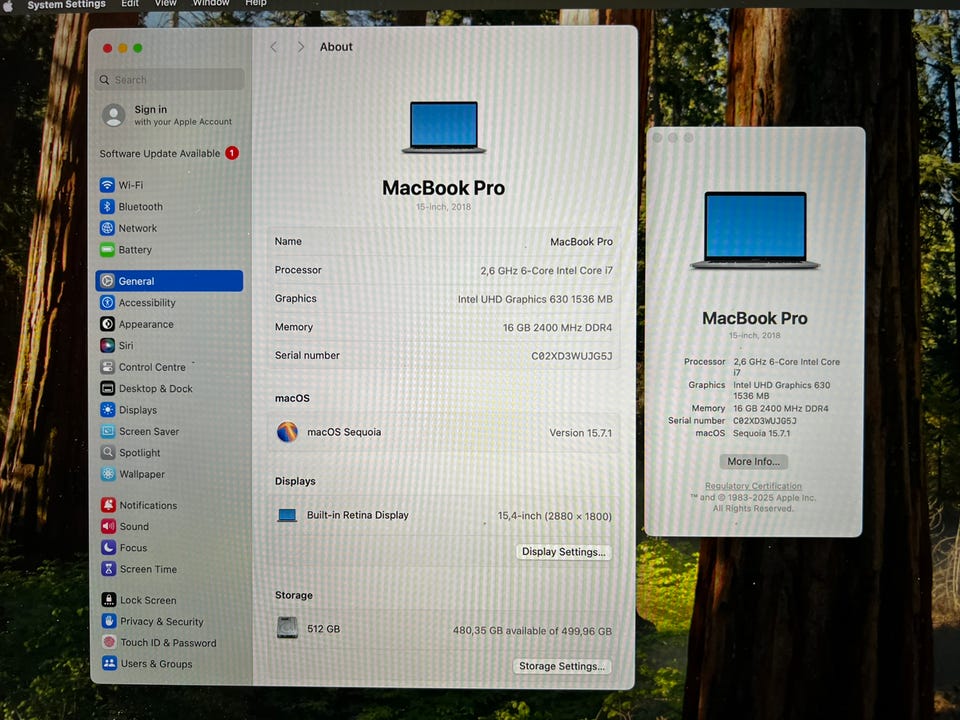Open Spotlight magnifier icon in sidebar
This screenshot has width=960, height=720.
[x=108, y=452]
